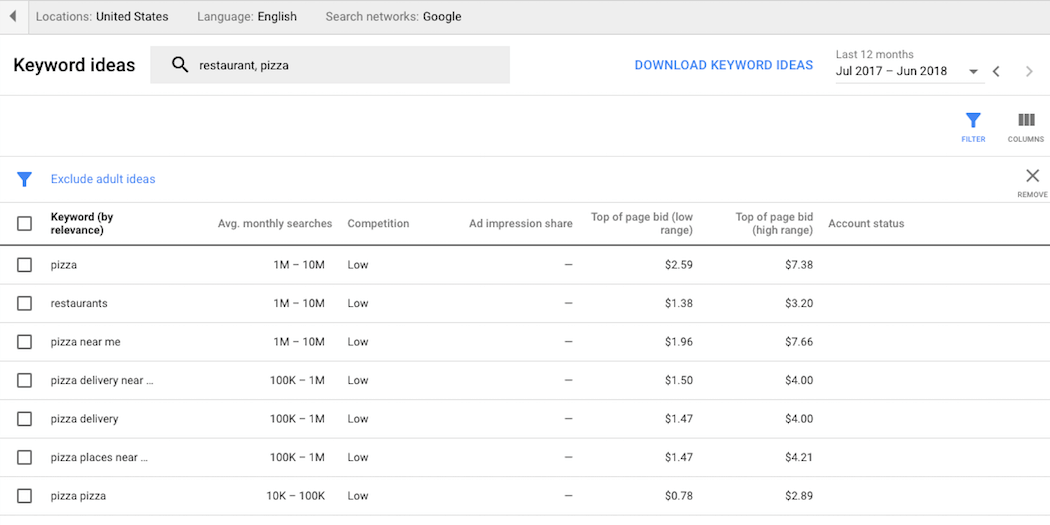The image size is (1050, 525).
Task: Click the keyword search field with 'restaurant, pizza'
Action: click(340, 65)
